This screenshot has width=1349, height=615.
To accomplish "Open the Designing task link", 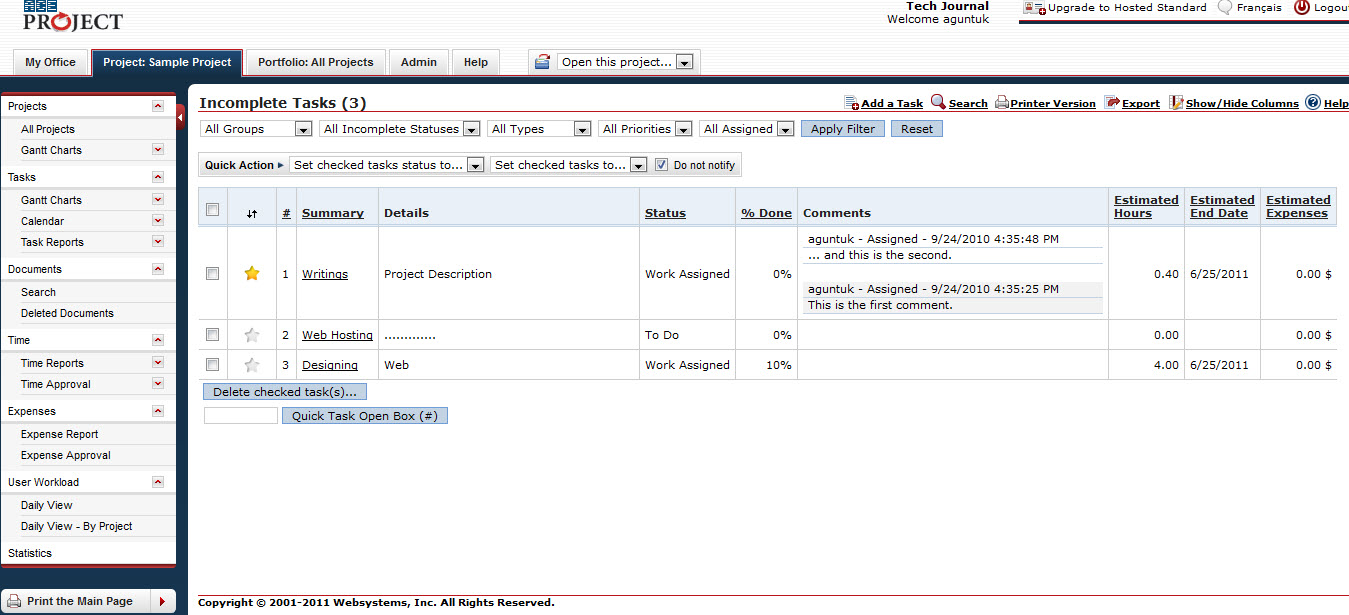I will tap(330, 365).
